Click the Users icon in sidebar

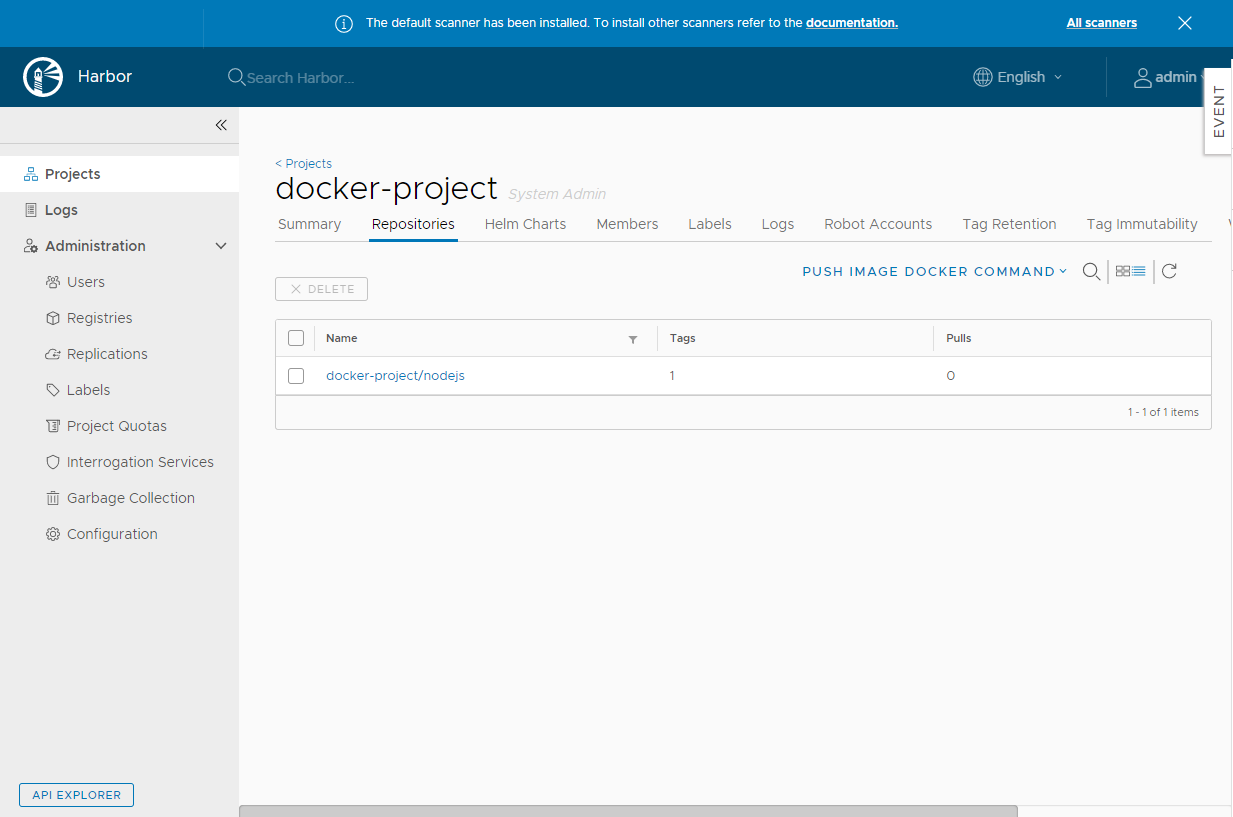pos(53,282)
